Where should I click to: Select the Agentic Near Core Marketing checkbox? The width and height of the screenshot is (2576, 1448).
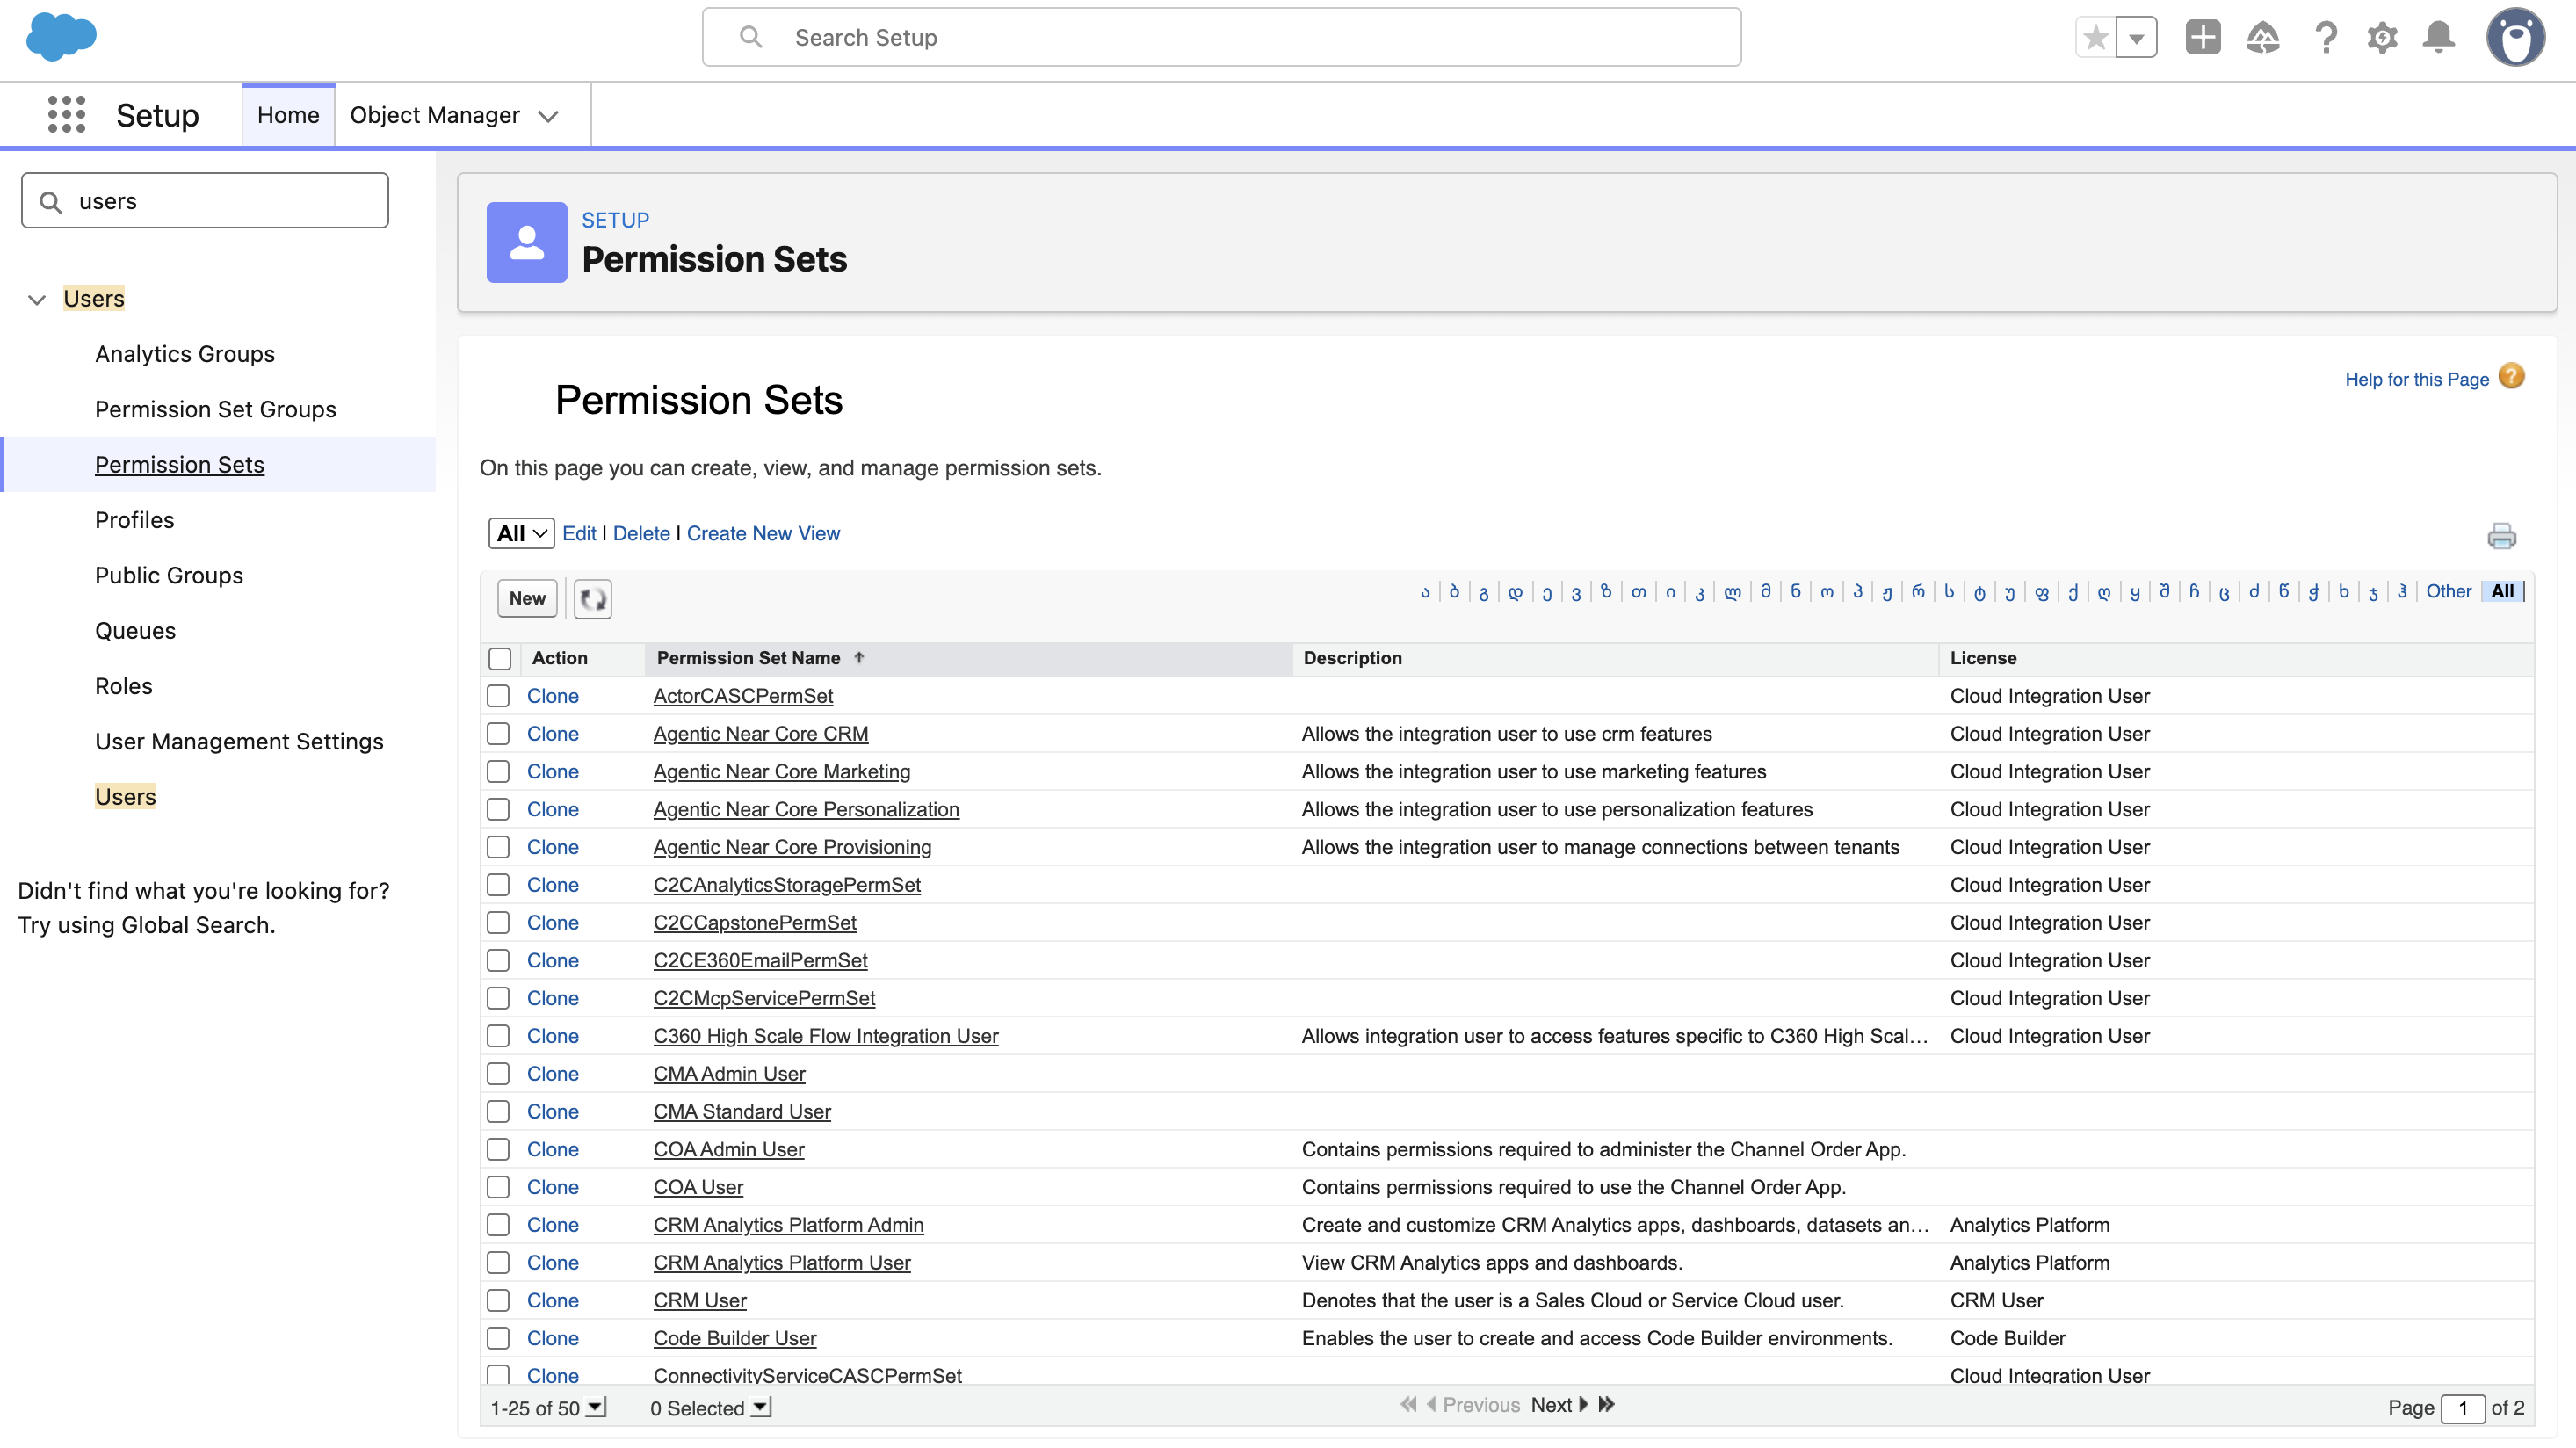pos(498,772)
